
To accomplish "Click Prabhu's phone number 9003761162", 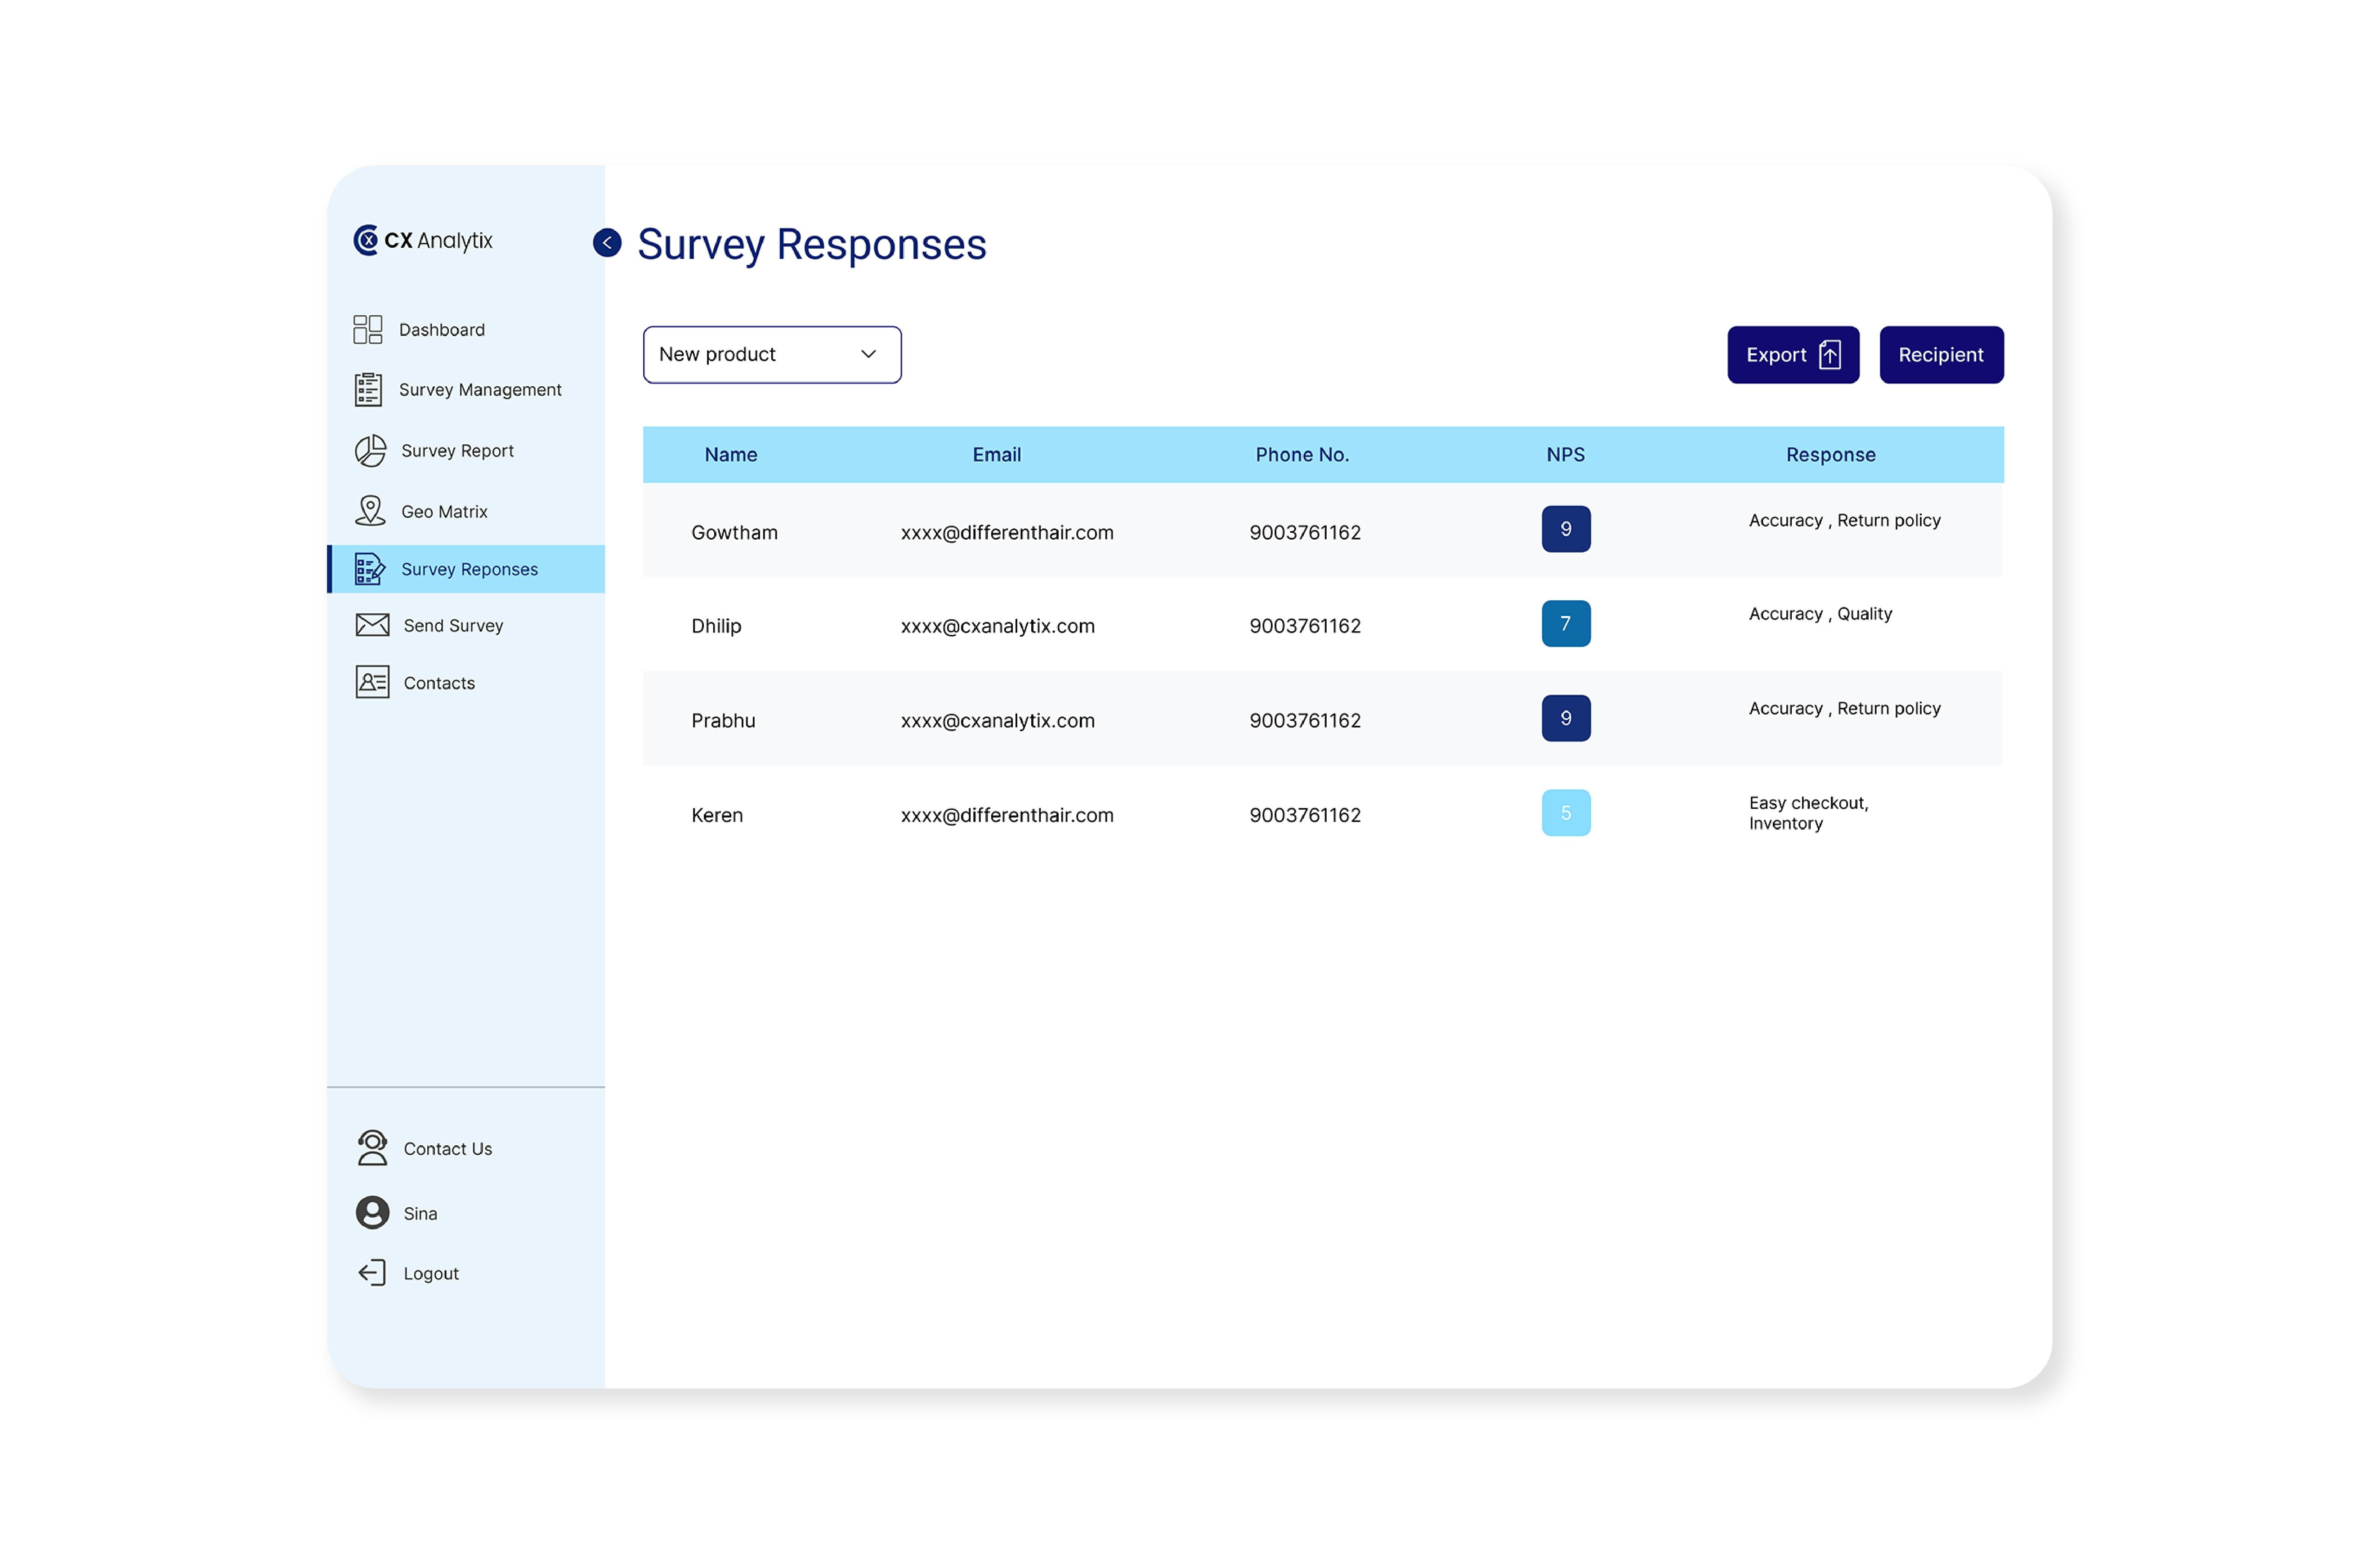I will (1305, 721).
